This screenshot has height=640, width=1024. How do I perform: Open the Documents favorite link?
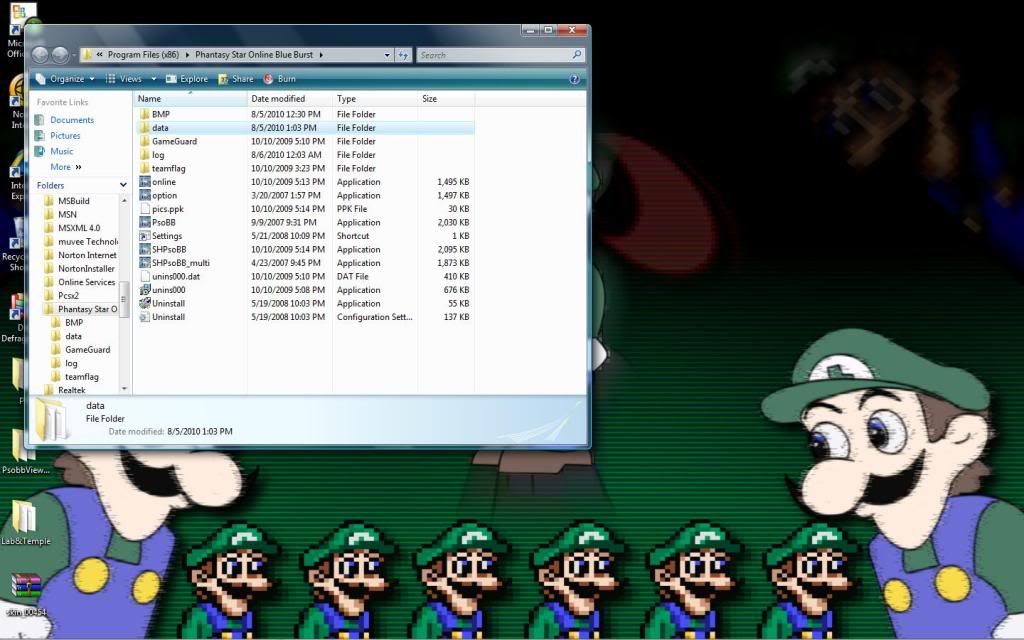pyautogui.click(x=71, y=120)
